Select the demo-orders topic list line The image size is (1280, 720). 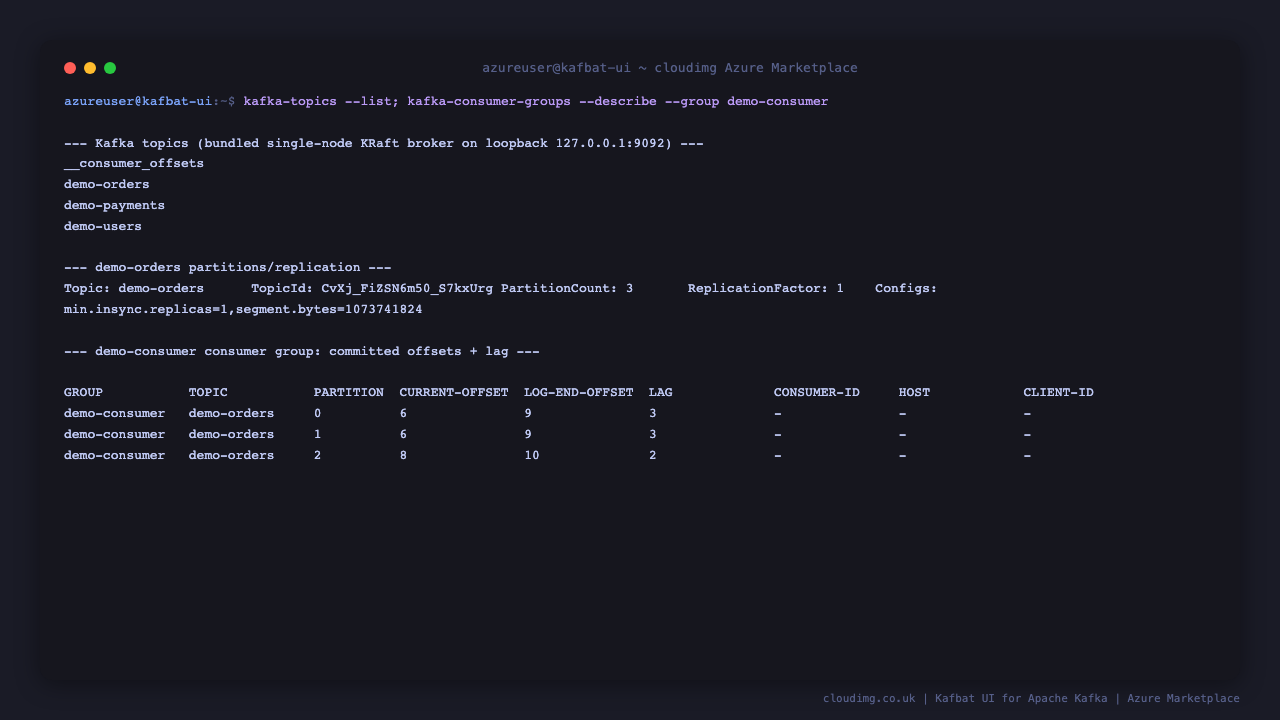click(107, 185)
